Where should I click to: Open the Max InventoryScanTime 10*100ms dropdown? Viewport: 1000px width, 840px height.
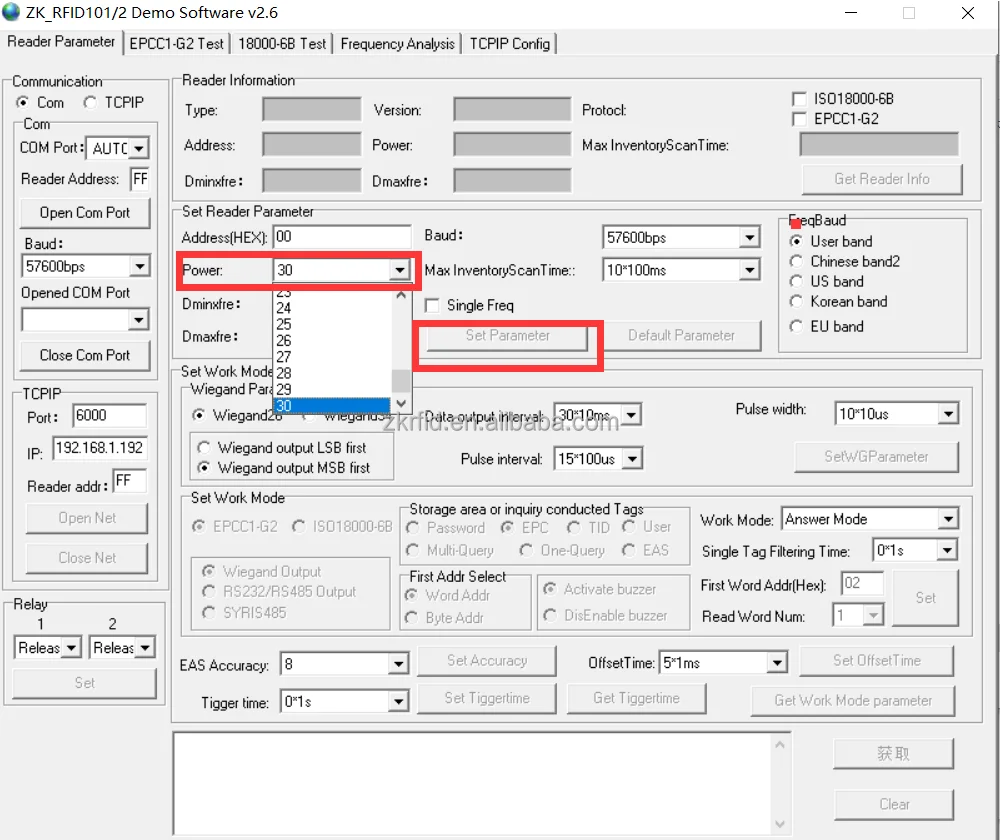click(749, 270)
